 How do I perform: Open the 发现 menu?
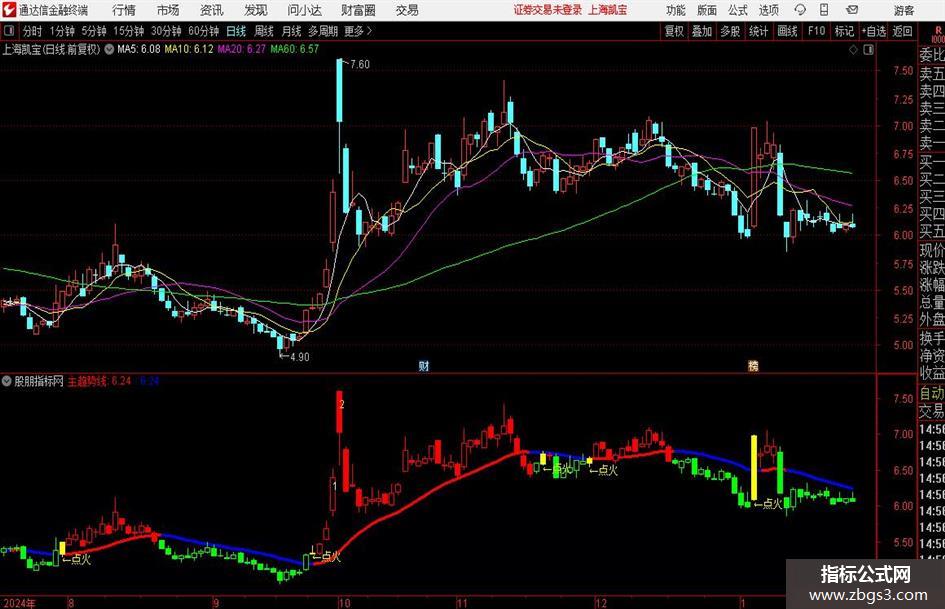click(x=256, y=10)
